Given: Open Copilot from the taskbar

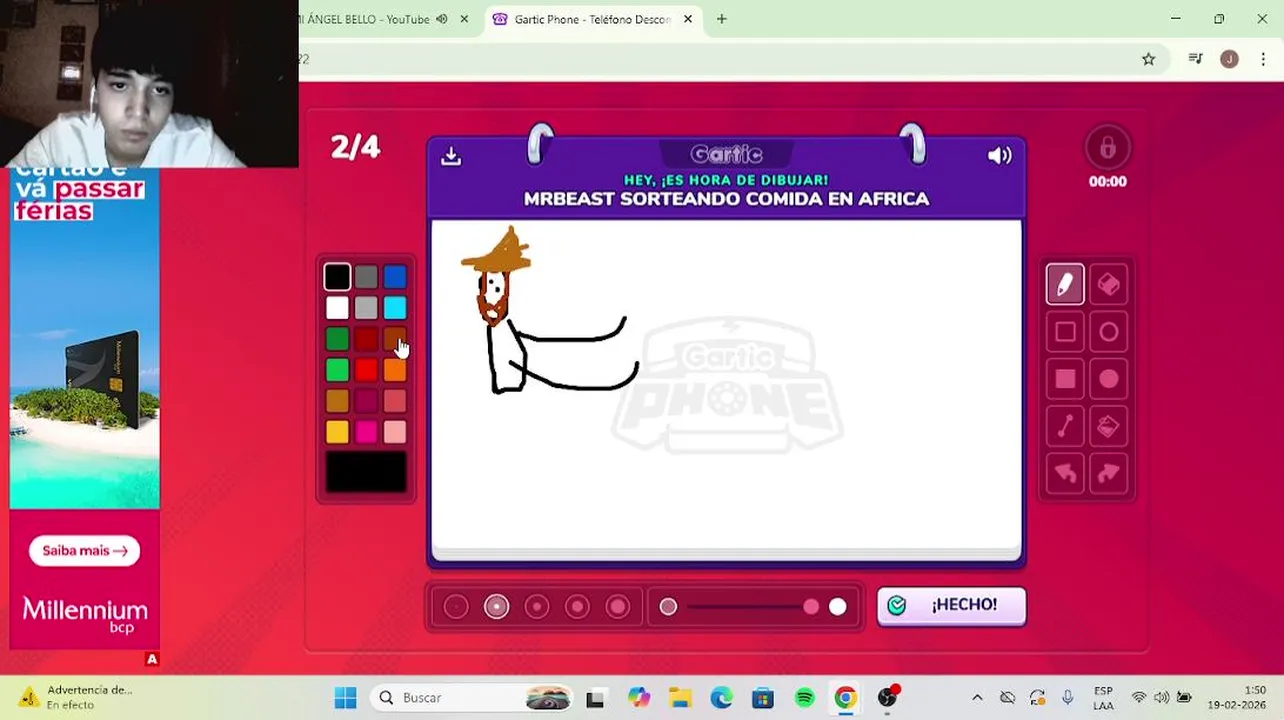Looking at the screenshot, I should click(x=638, y=698).
